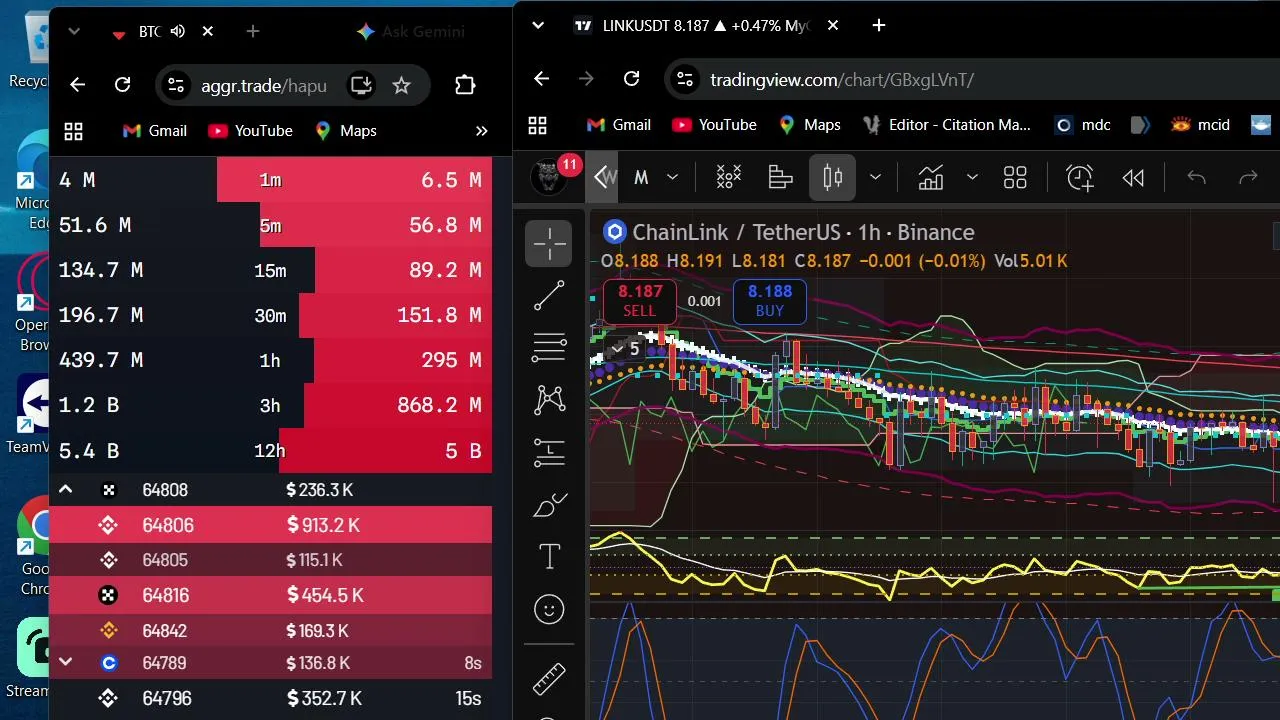
Task: Expand the favorite indicators dropdown arrow
Action: tap(971, 178)
